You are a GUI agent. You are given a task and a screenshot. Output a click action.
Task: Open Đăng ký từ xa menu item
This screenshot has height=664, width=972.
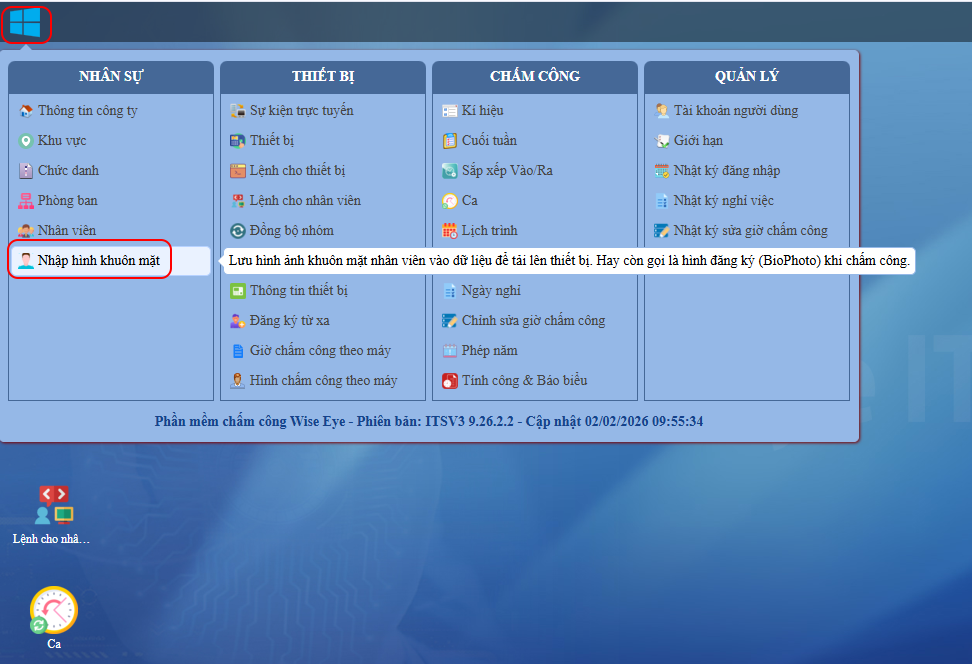click(289, 321)
